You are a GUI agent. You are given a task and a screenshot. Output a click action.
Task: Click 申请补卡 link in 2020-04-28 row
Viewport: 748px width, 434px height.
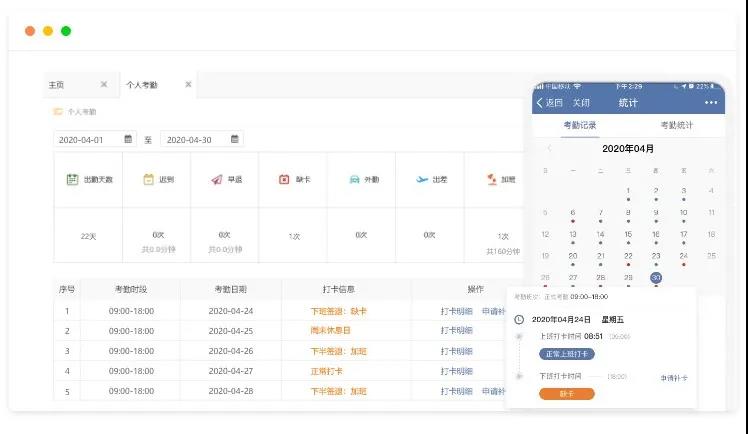pyautogui.click(x=493, y=392)
